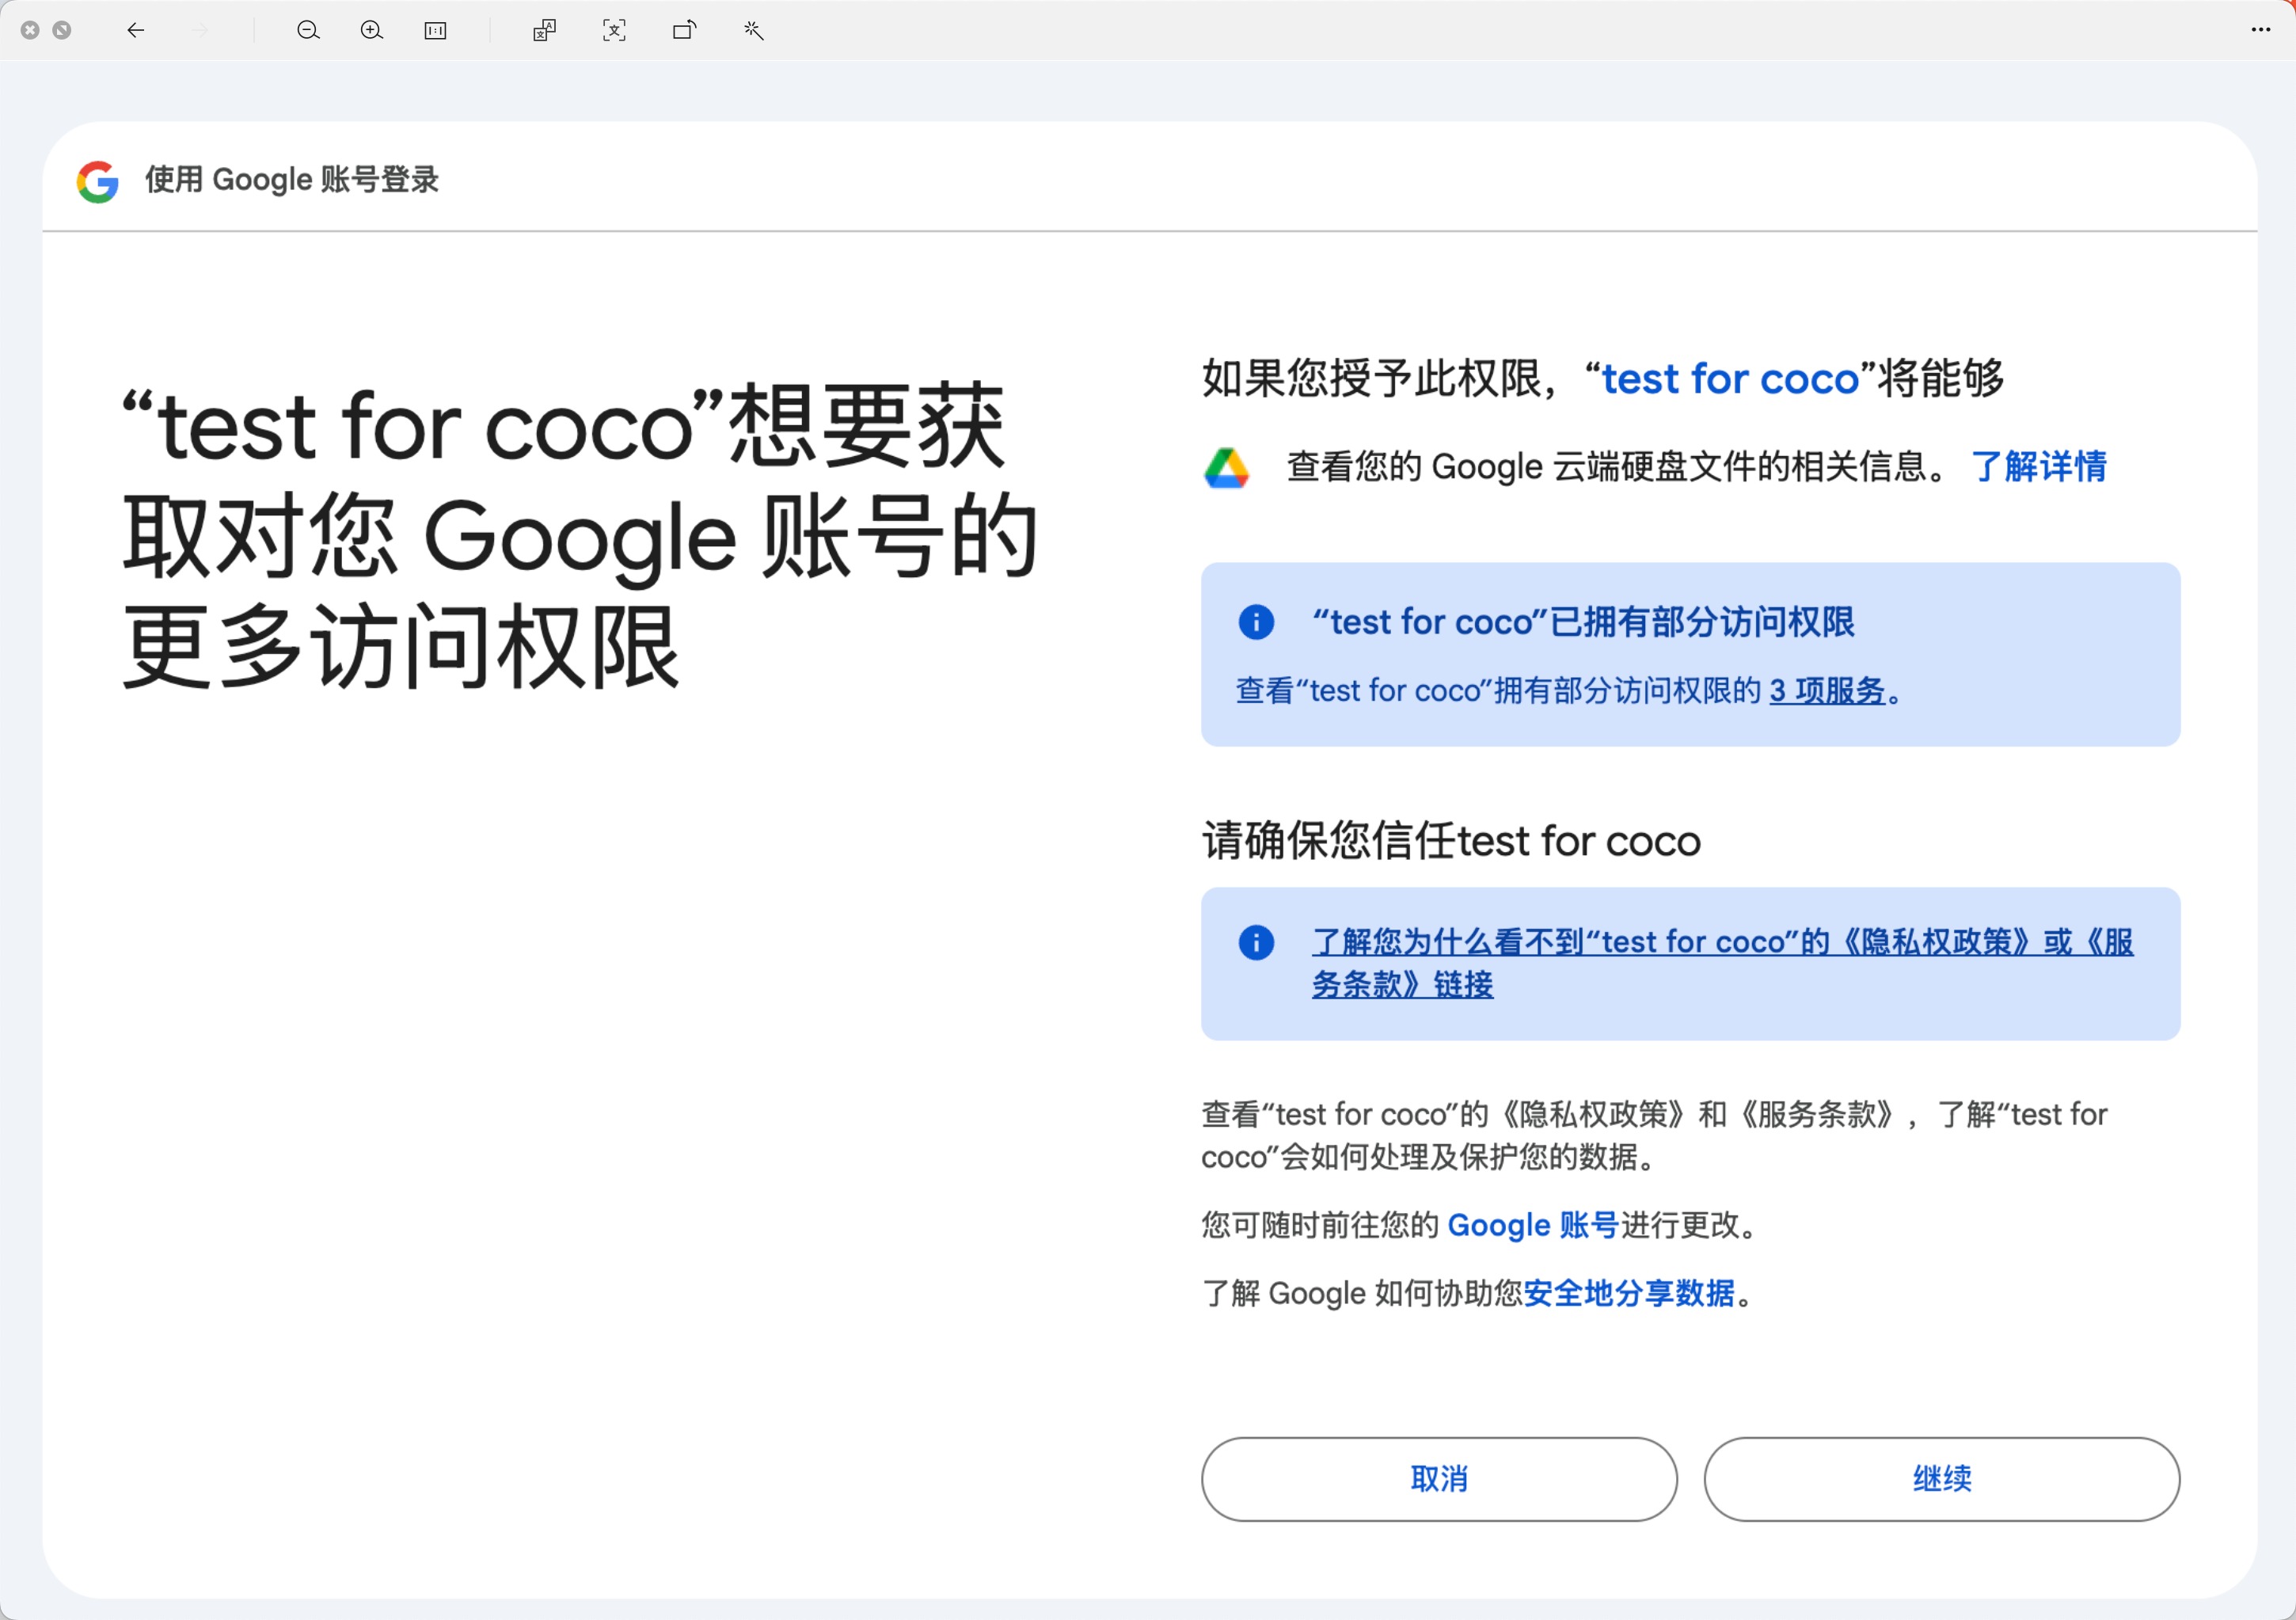The width and height of the screenshot is (2296, 1620).
Task: Click the rotate image icon
Action: (x=685, y=30)
